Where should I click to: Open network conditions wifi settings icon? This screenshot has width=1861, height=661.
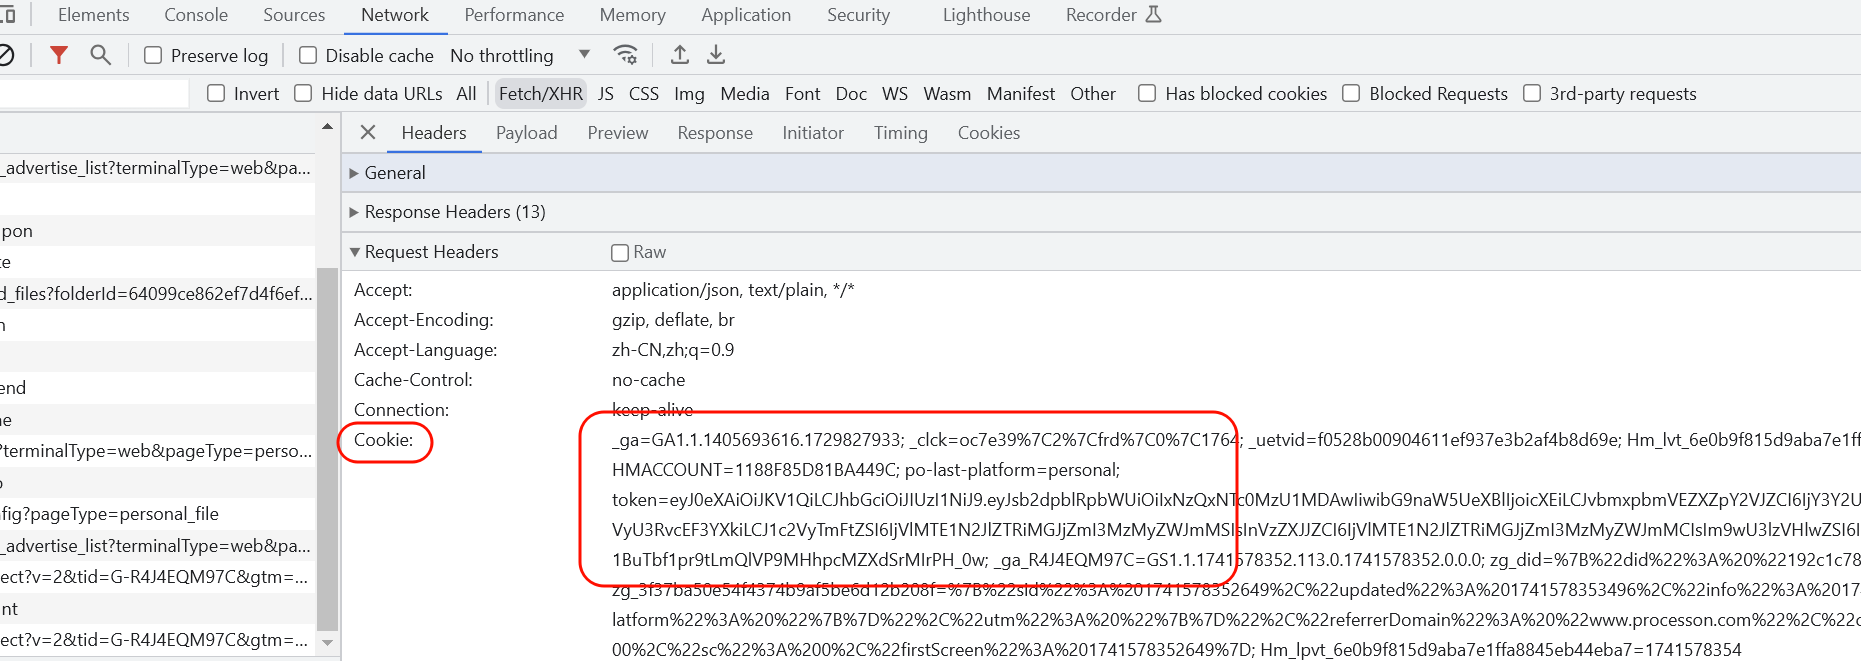(x=626, y=55)
